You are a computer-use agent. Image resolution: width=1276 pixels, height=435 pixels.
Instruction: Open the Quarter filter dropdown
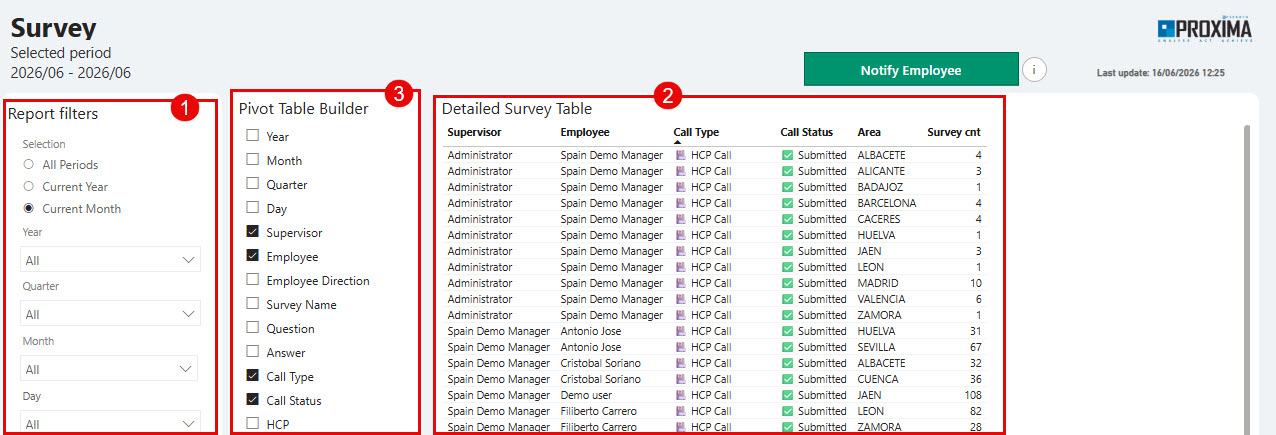tap(110, 314)
